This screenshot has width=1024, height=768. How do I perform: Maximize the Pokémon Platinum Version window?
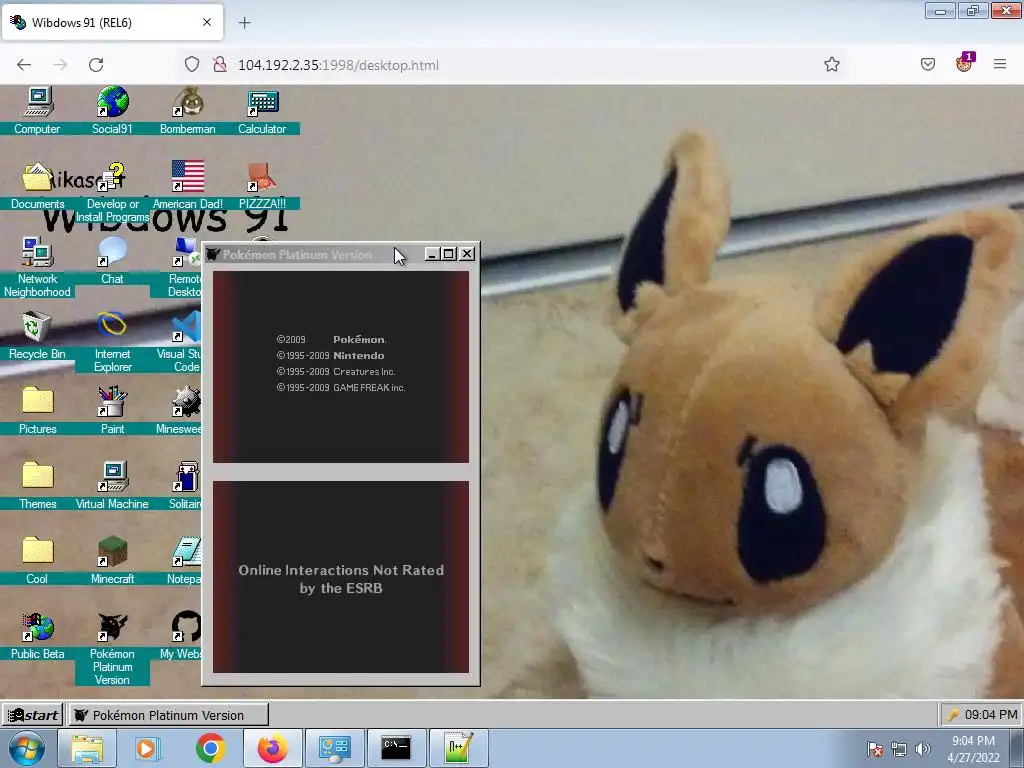click(449, 254)
